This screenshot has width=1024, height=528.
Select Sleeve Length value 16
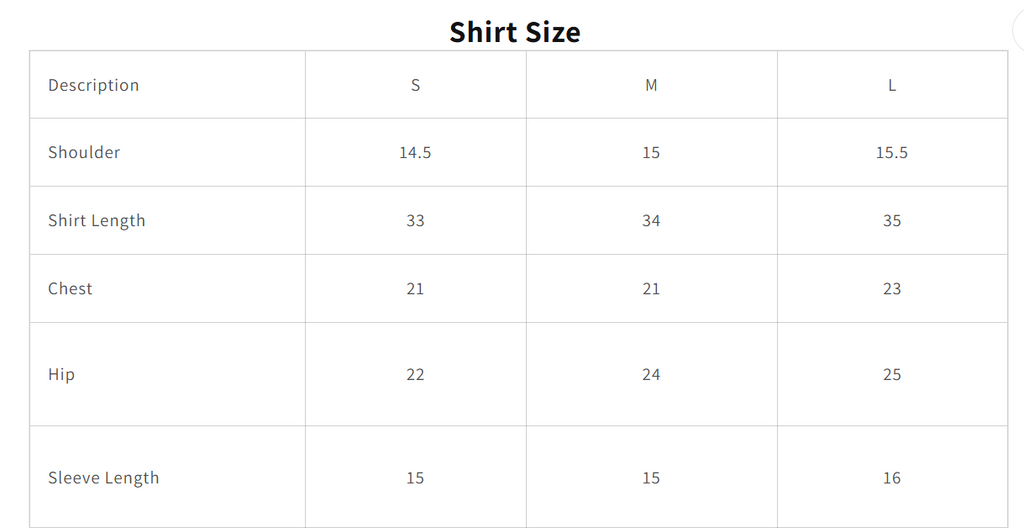coord(892,478)
